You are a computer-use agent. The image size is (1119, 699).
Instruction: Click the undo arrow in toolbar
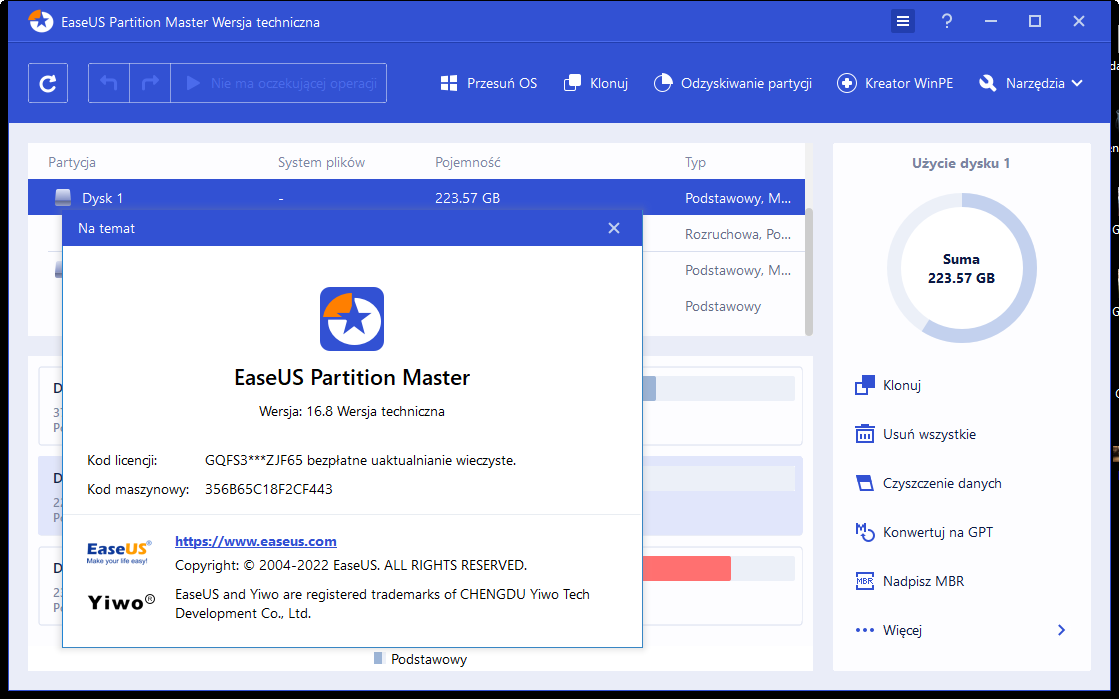coord(108,84)
